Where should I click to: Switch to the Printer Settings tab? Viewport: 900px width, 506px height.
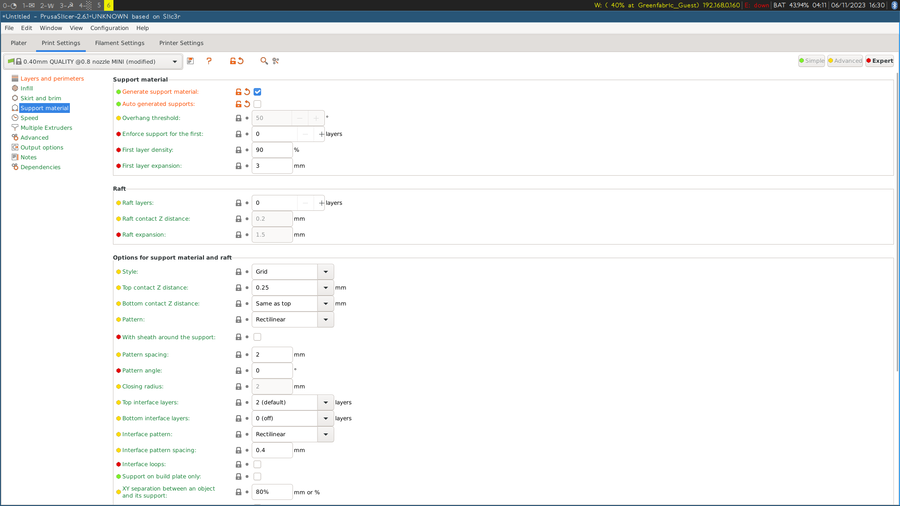181,43
